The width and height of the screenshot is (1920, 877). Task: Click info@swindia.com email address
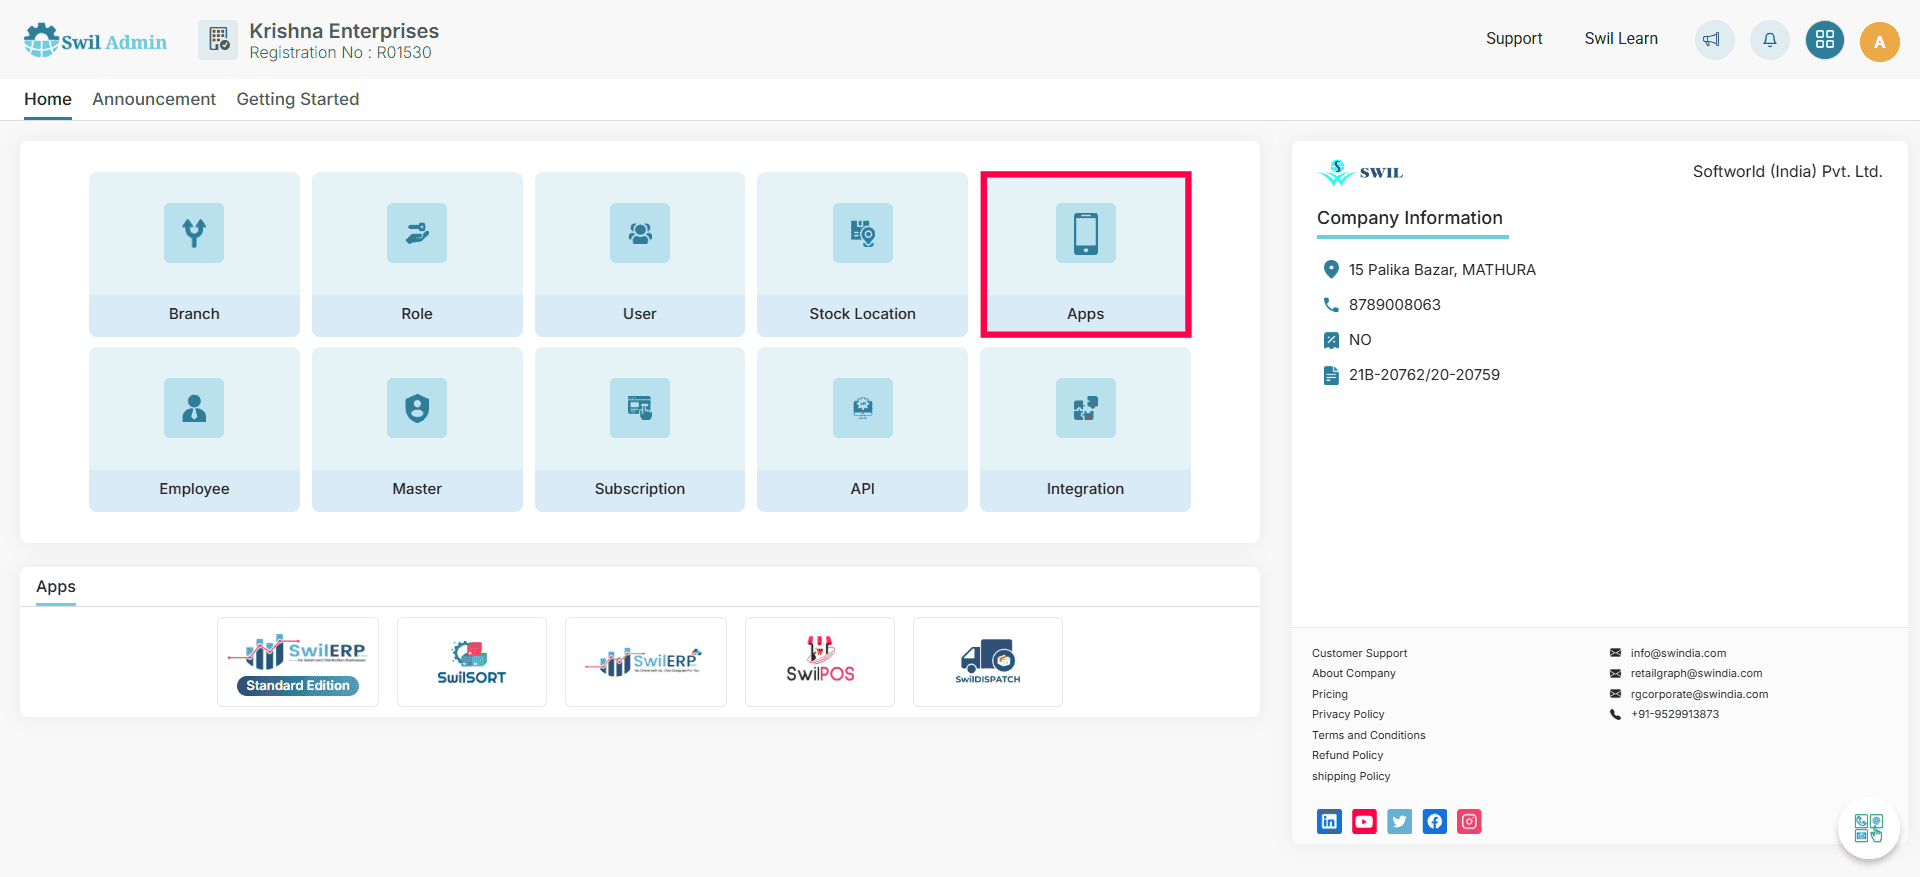point(1678,653)
